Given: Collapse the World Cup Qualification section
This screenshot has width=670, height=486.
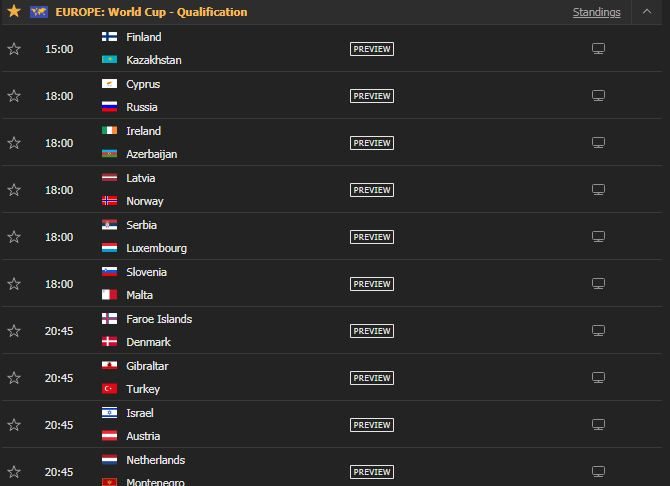Looking at the screenshot, I should pos(647,12).
